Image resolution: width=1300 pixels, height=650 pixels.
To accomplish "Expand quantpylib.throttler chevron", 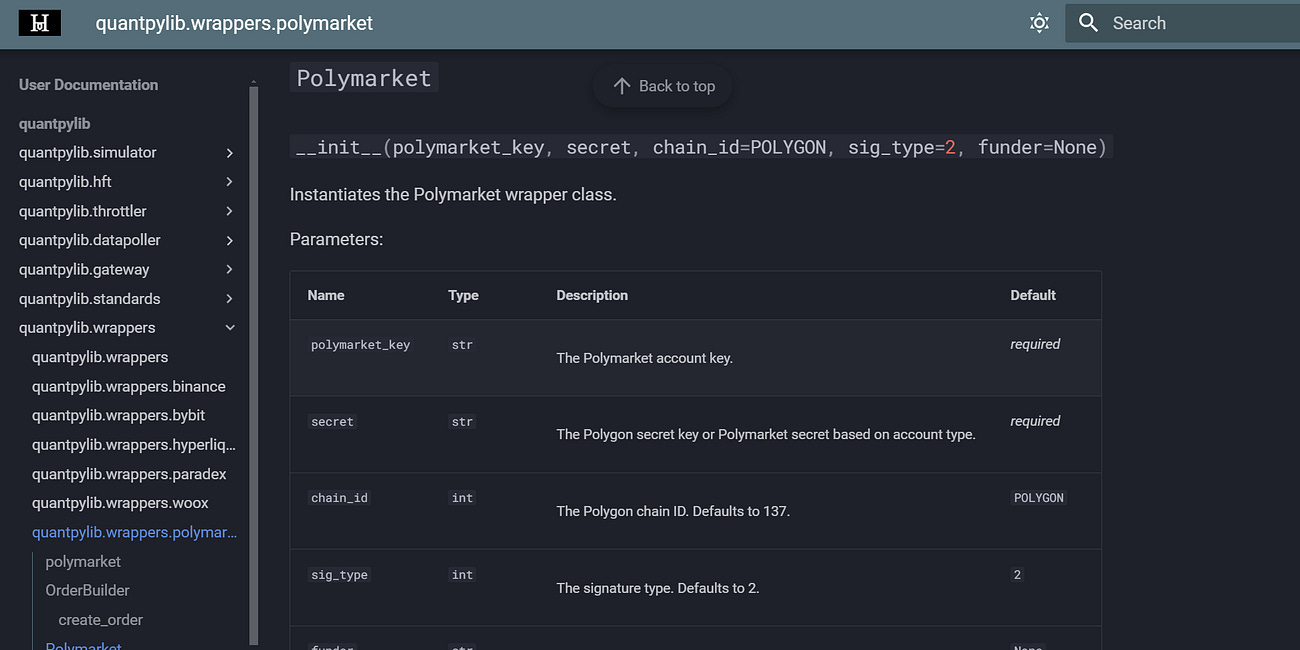I will [230, 211].
